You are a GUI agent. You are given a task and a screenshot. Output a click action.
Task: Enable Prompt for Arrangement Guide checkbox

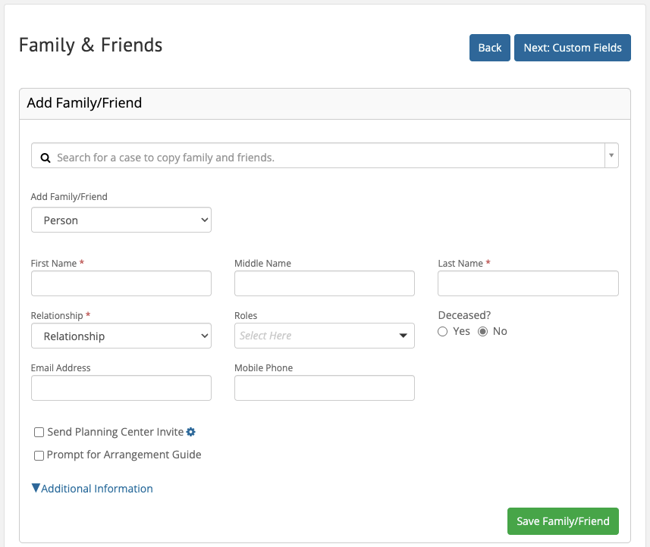point(39,455)
